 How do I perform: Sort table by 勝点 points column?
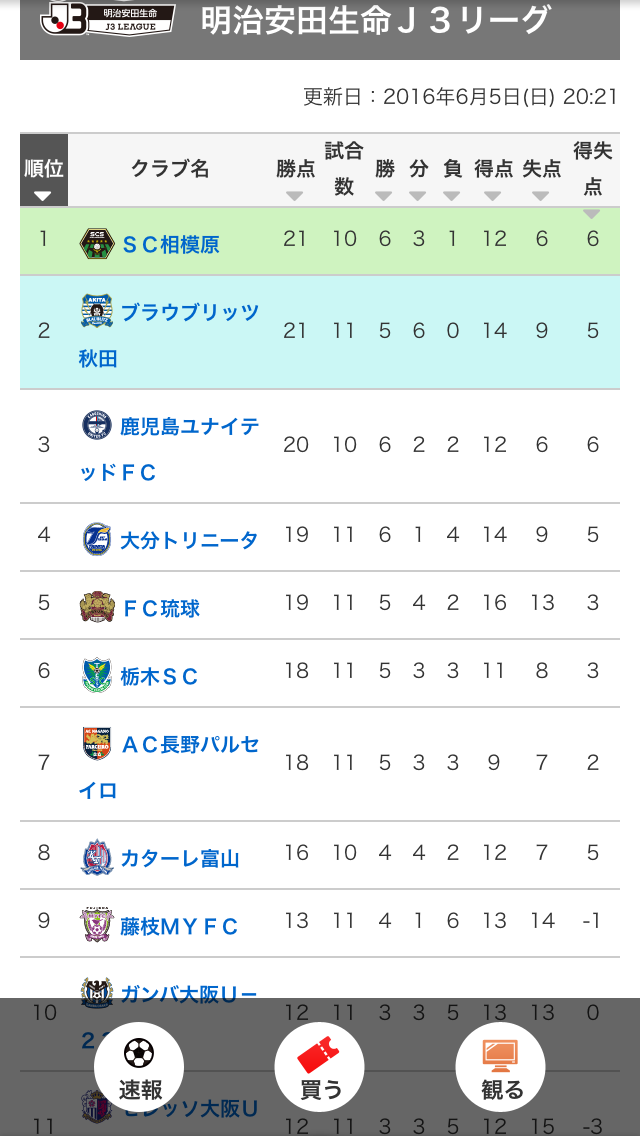click(x=295, y=172)
